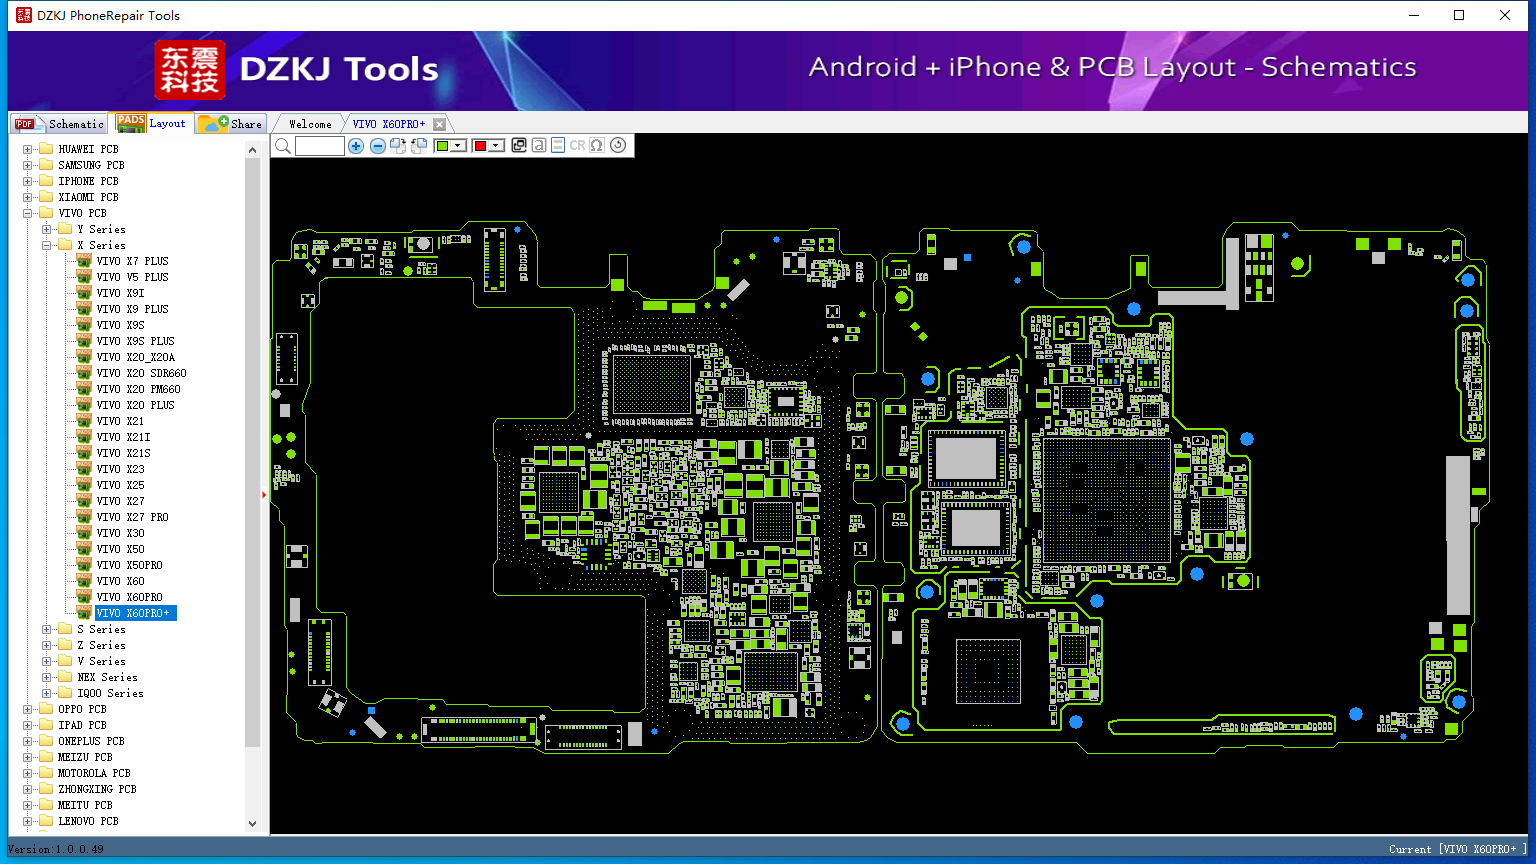Viewport: 1536px width, 864px height.
Task: Toggle the blue horizontal-lines toolbar icon
Action: click(x=558, y=146)
